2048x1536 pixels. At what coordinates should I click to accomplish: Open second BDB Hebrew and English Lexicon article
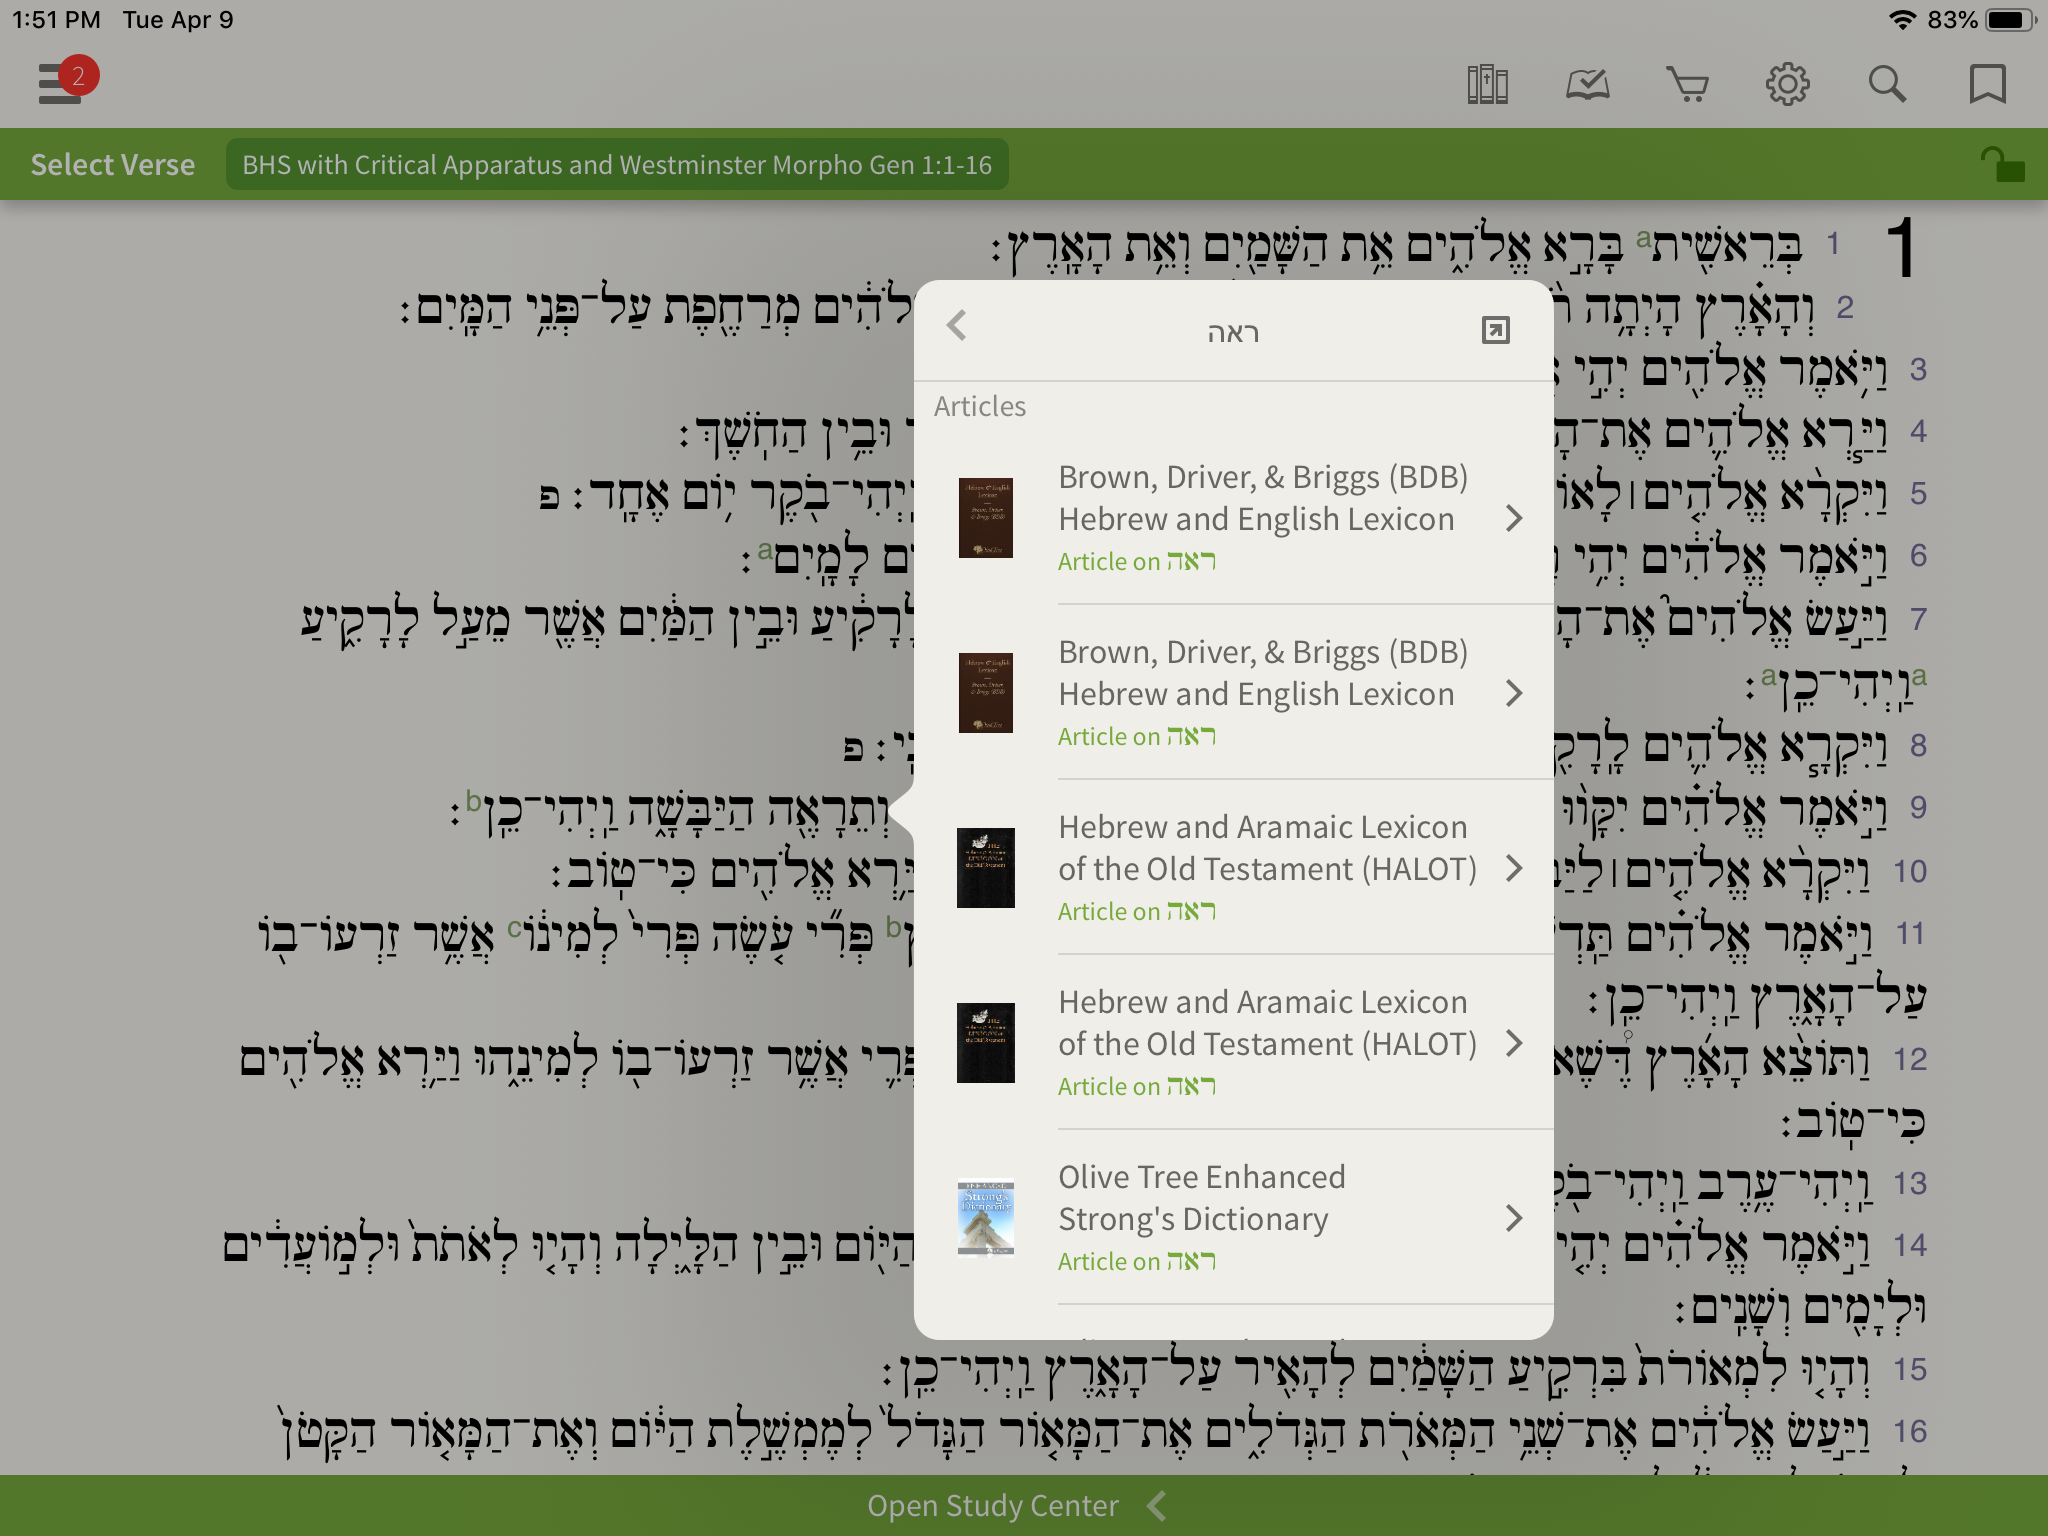click(1234, 693)
